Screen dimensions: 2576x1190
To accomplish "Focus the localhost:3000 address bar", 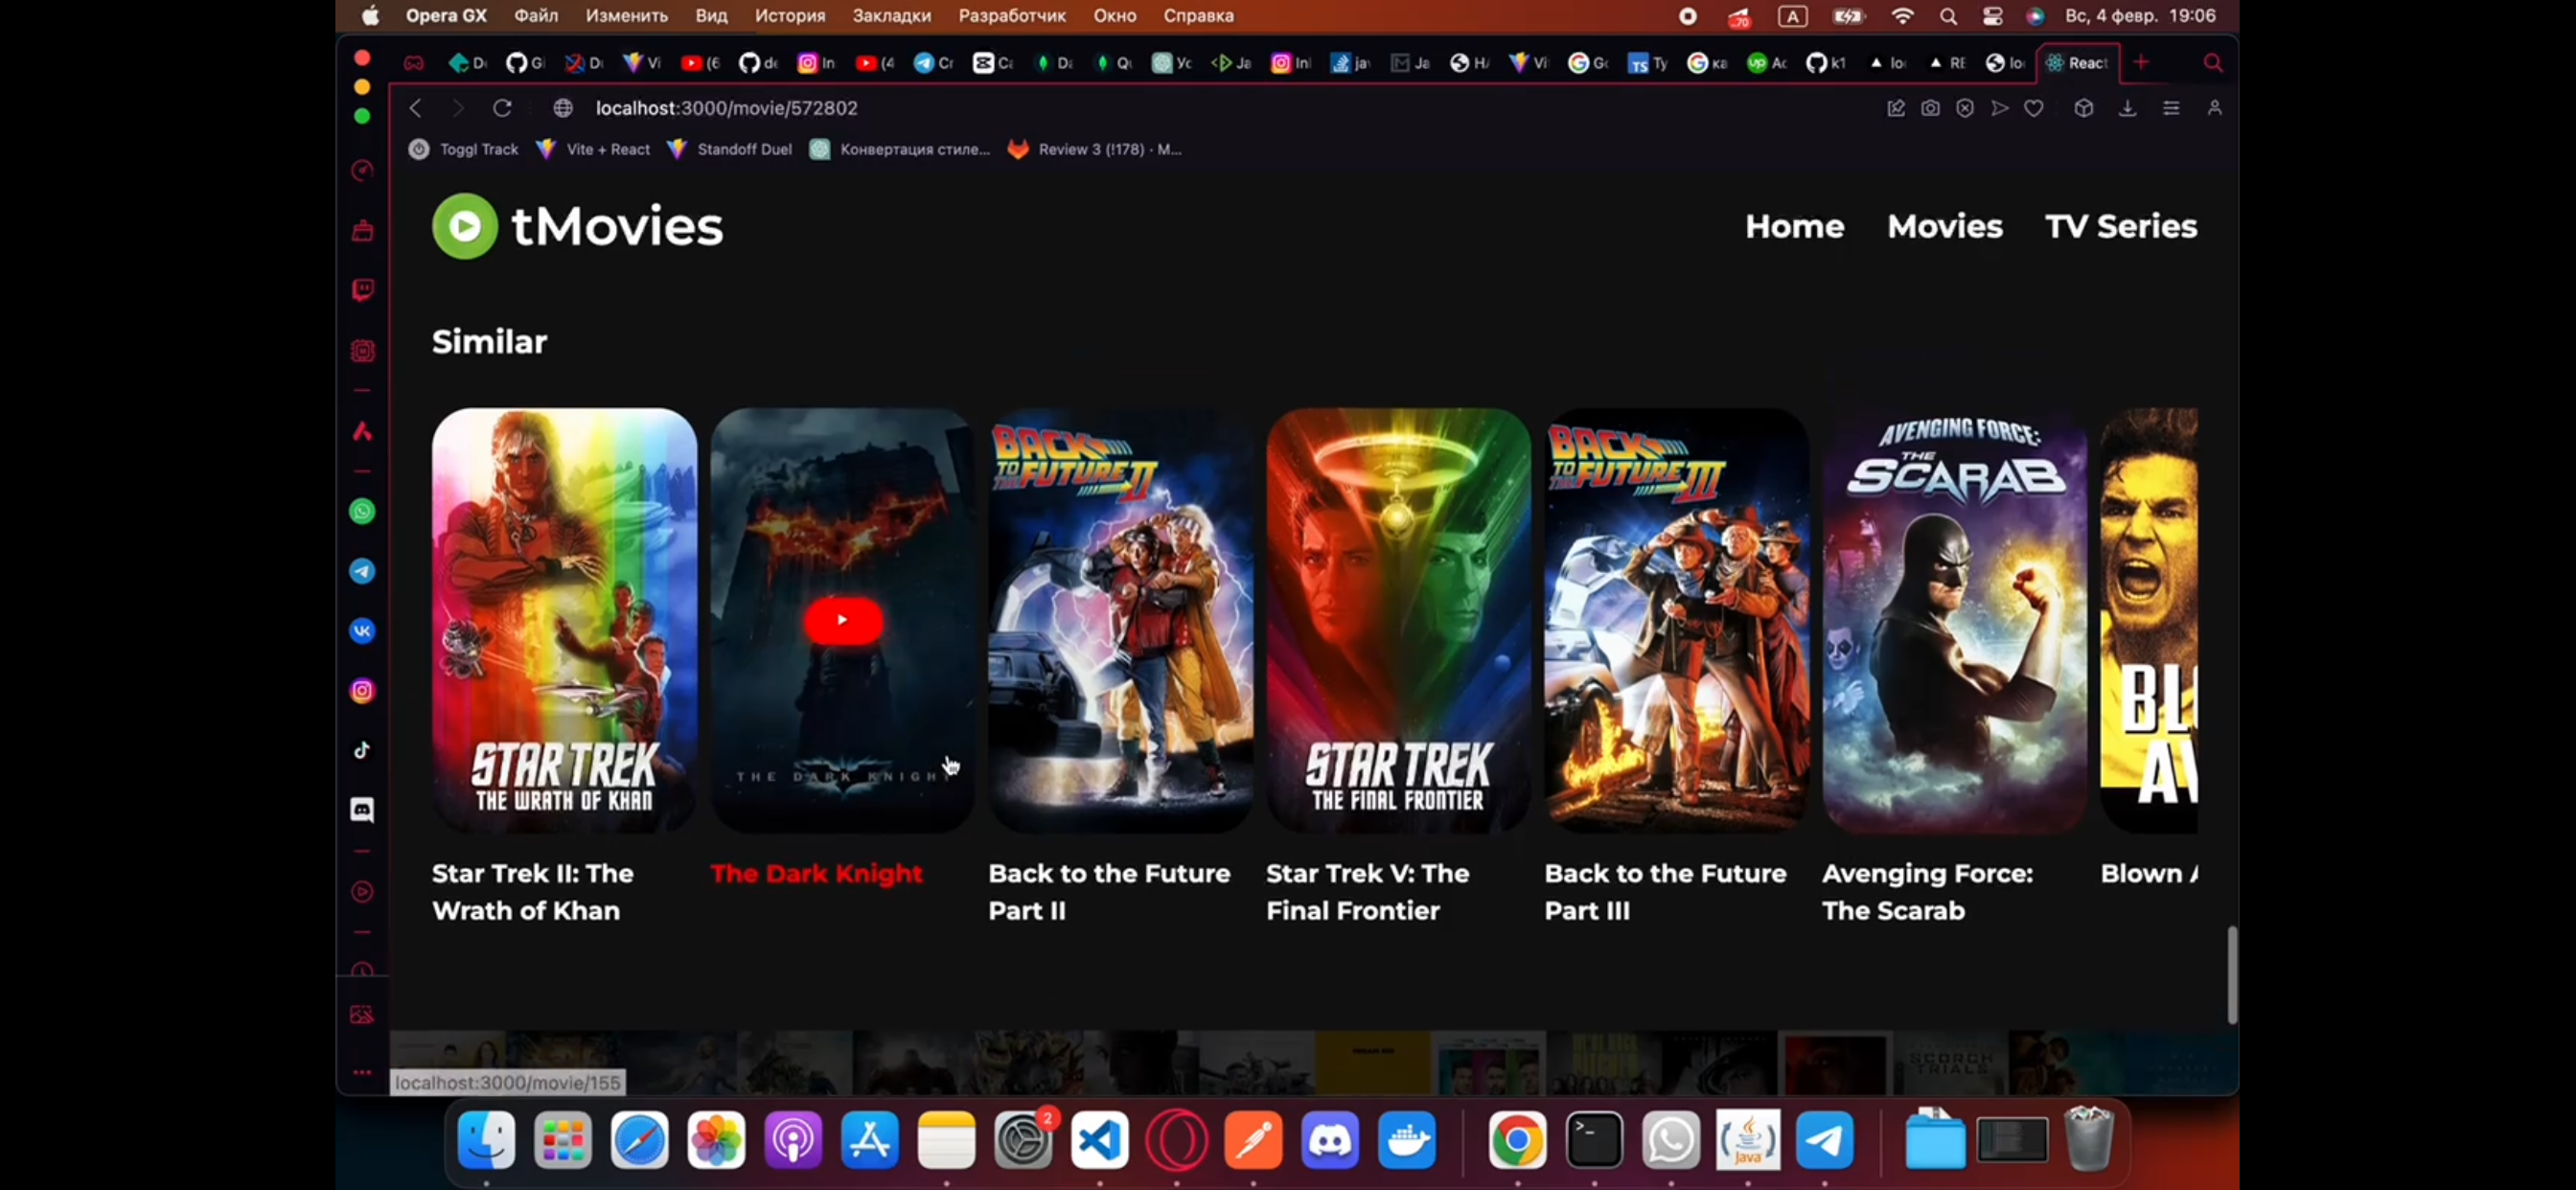I will tap(727, 108).
